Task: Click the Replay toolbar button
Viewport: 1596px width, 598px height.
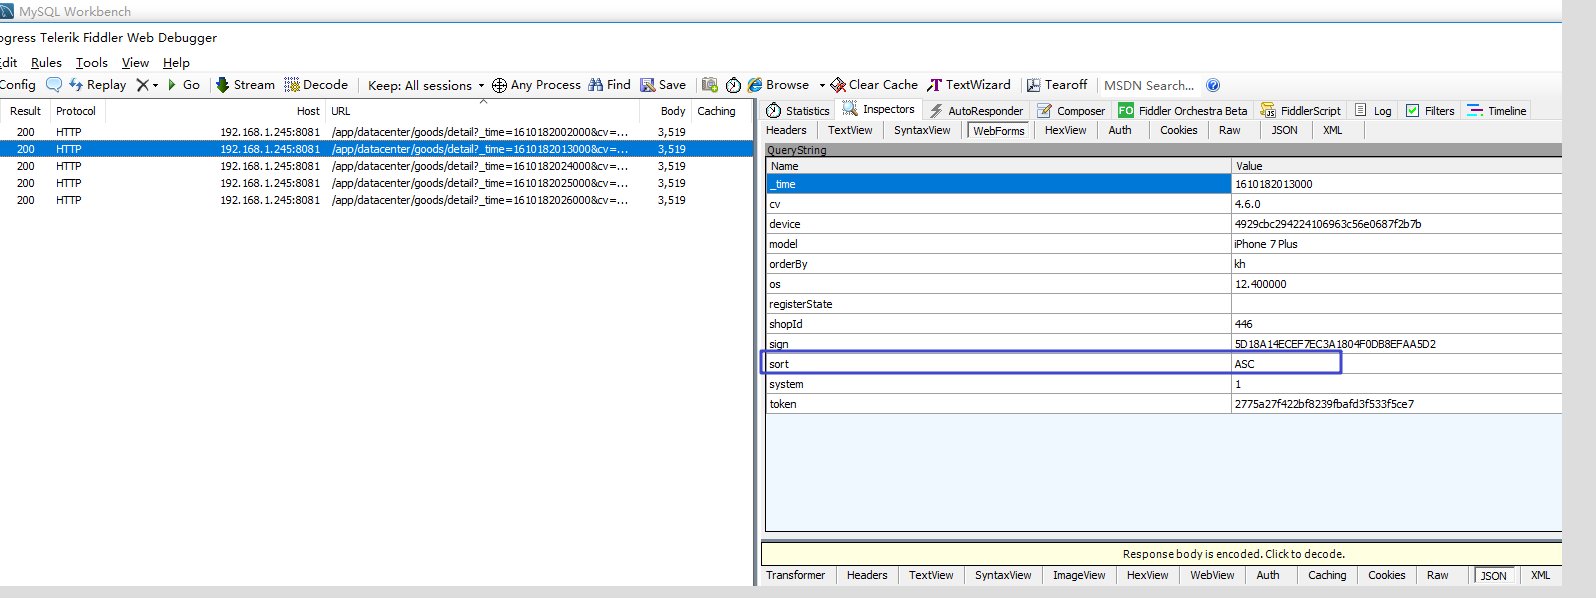Action: (97, 85)
